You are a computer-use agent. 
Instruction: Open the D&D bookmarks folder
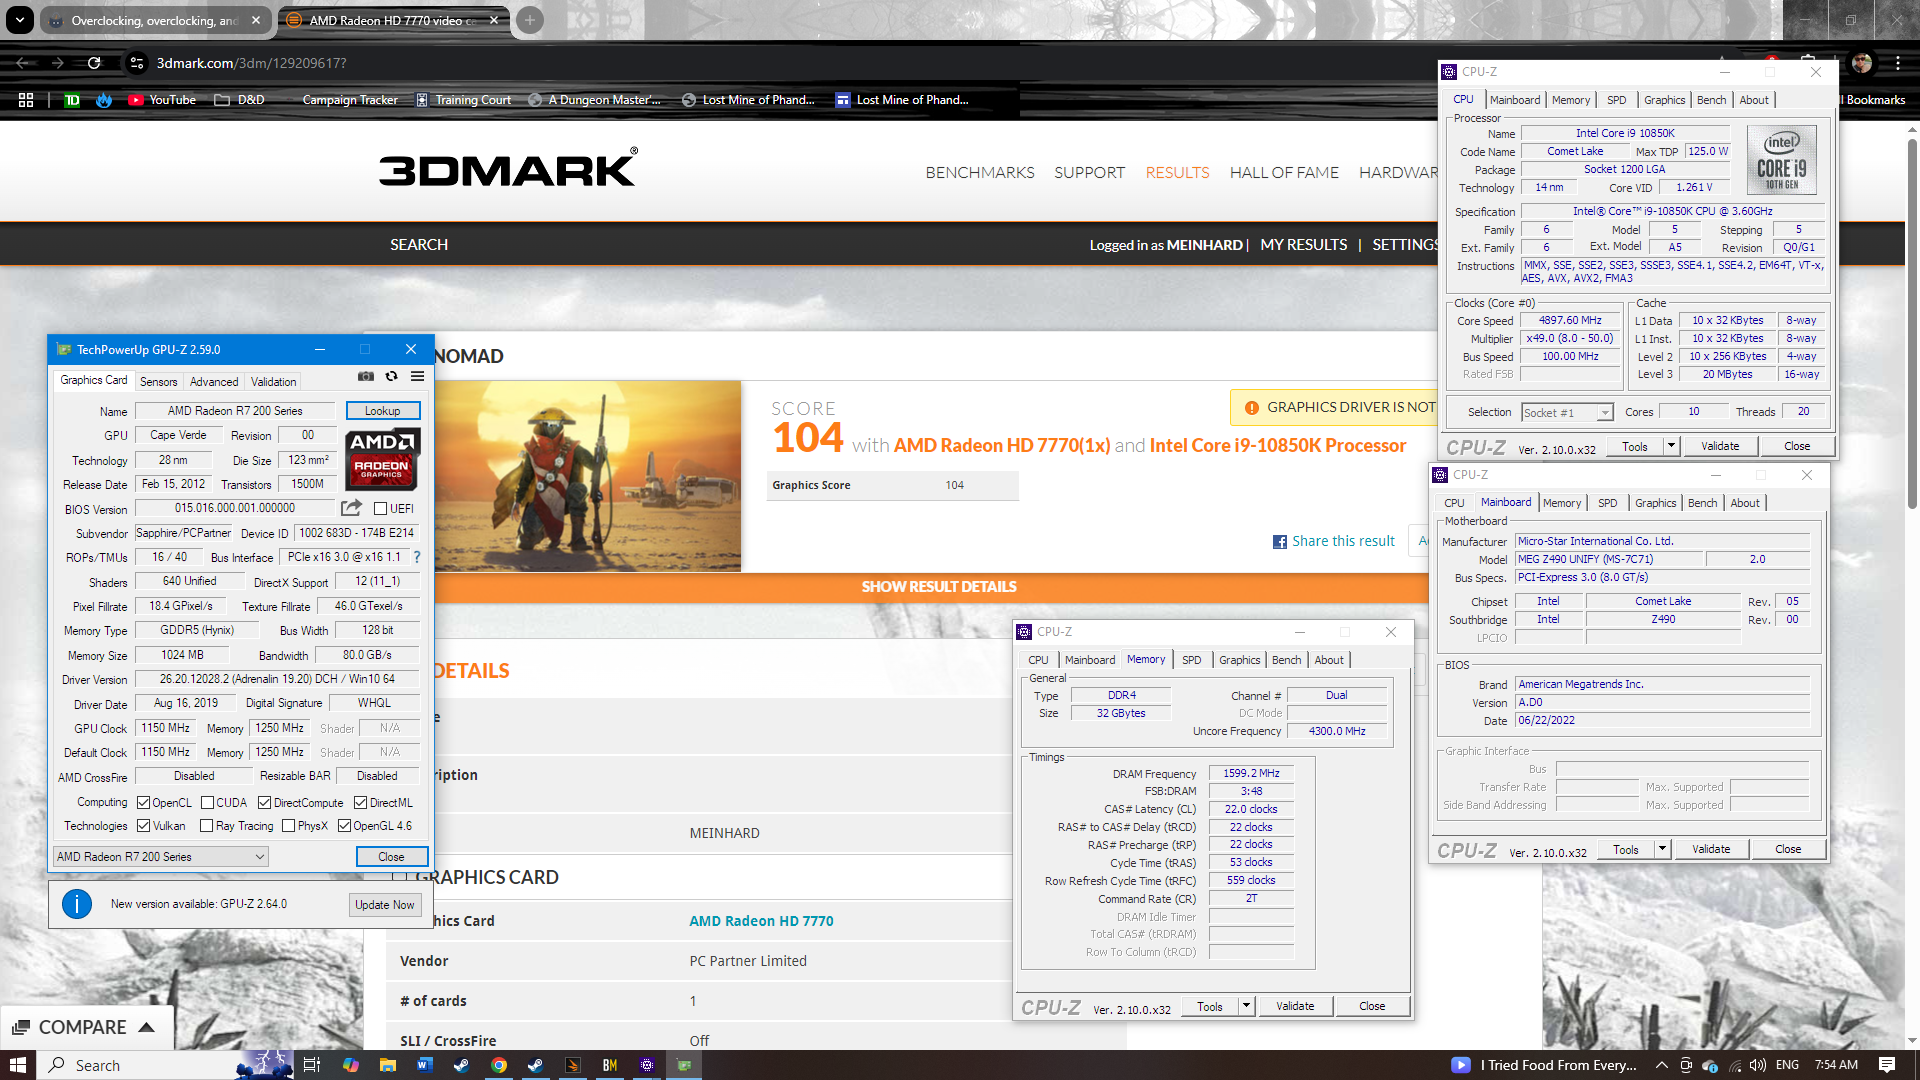click(239, 100)
